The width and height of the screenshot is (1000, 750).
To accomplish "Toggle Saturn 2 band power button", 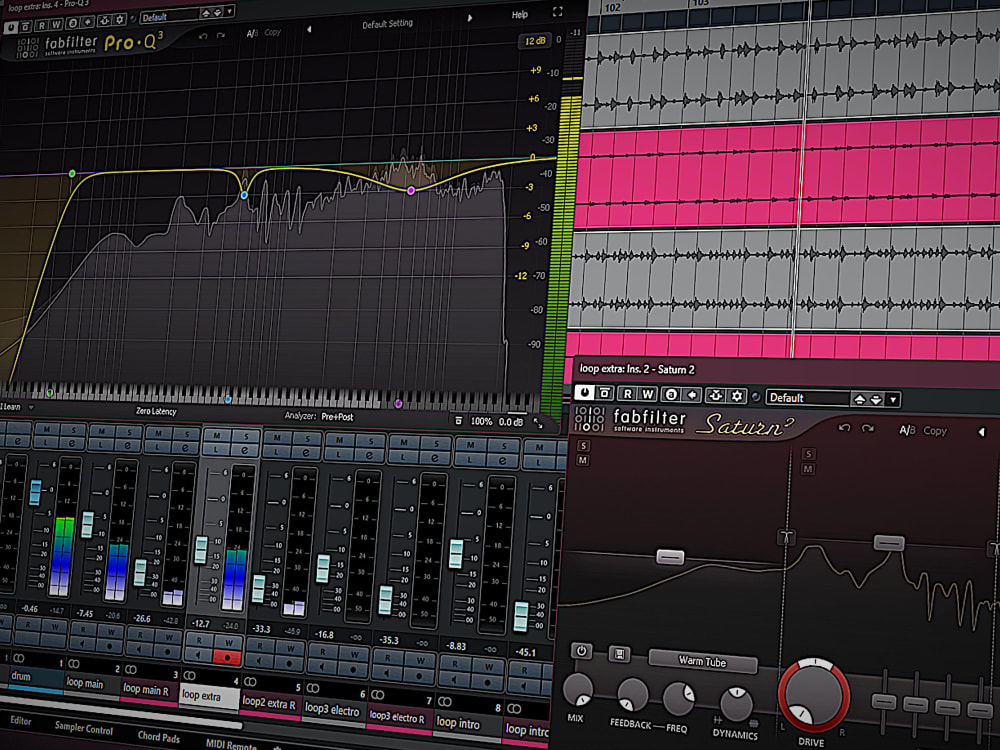I will tap(581, 651).
